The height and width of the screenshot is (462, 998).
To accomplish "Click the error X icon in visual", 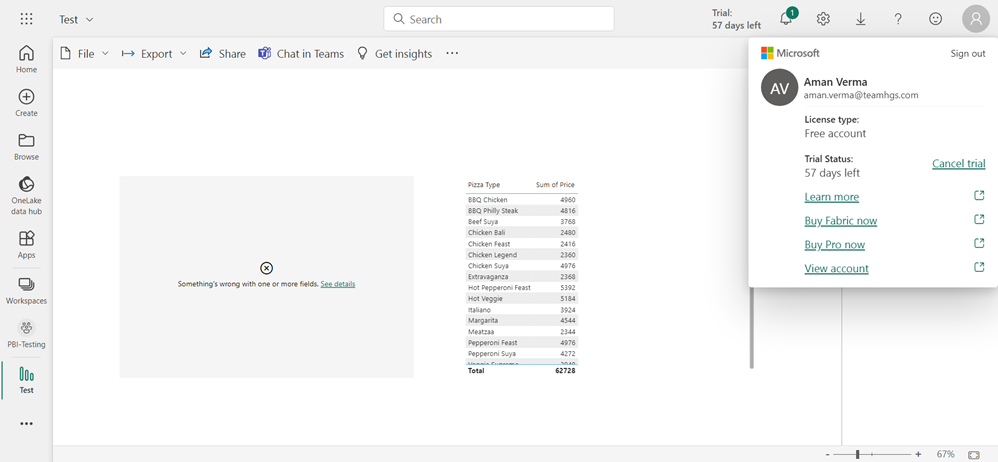I will (267, 268).
